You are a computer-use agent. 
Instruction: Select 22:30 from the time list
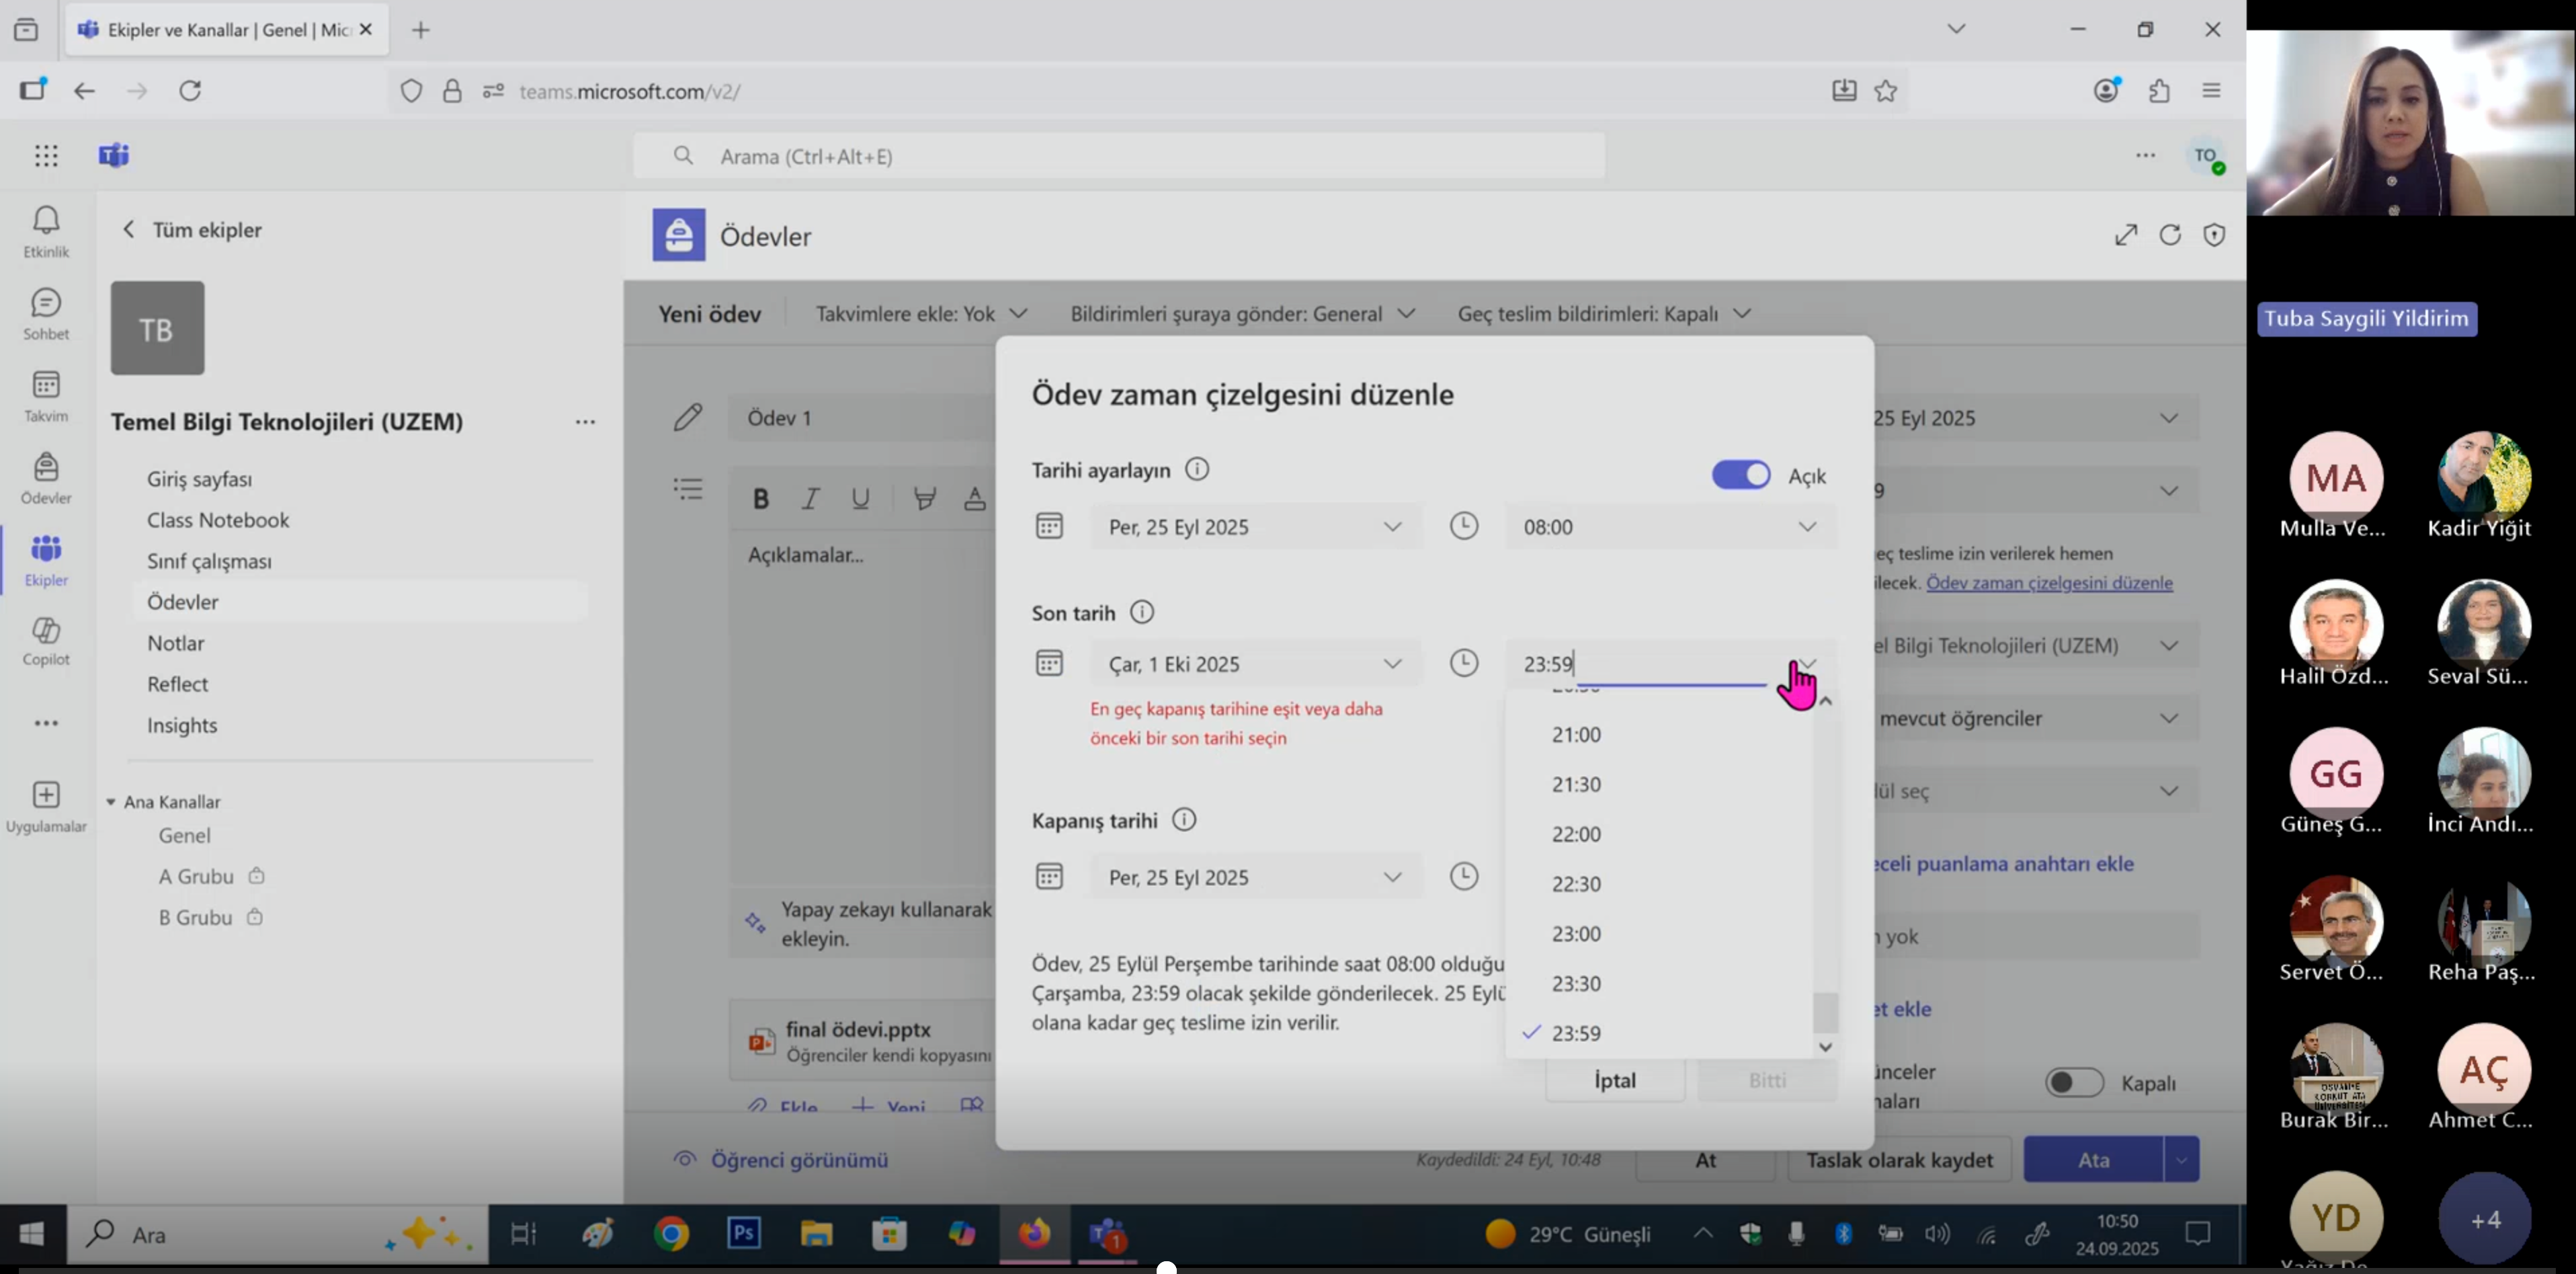1576,884
